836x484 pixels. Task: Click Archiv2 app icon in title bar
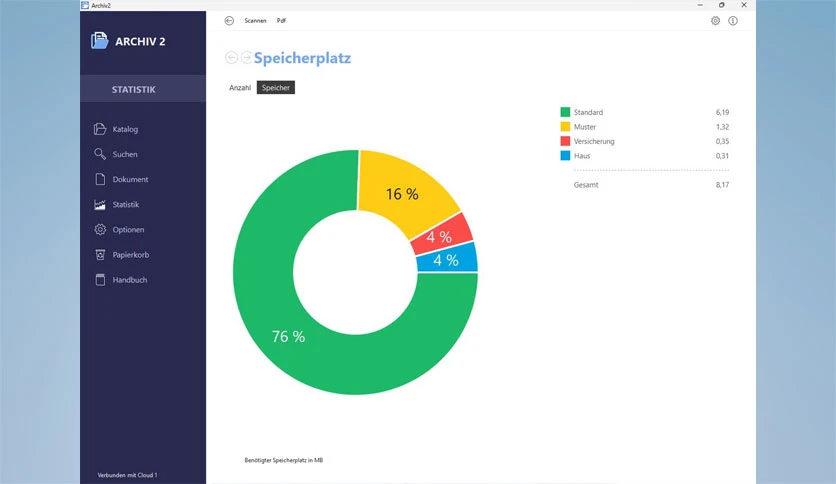[85, 5]
